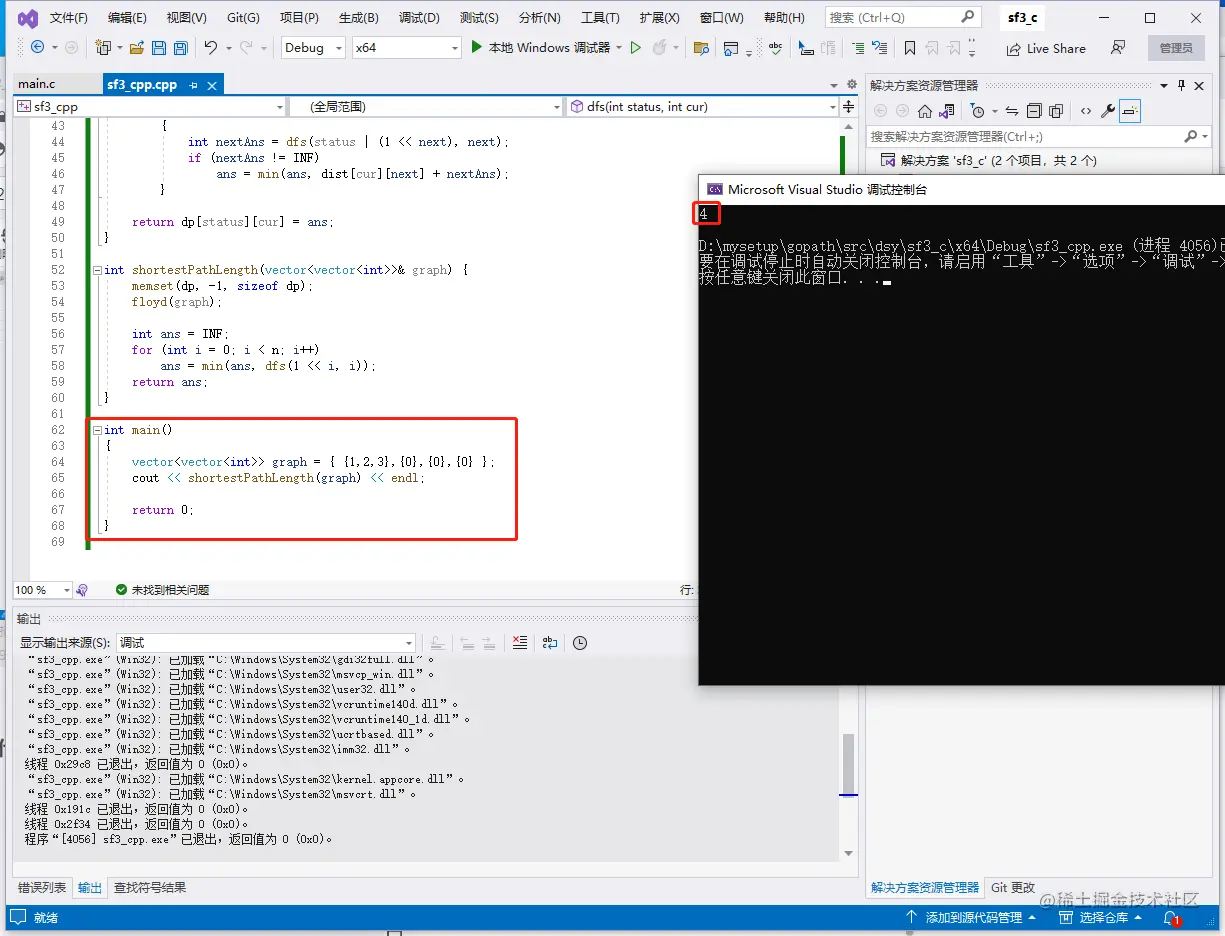Screen dimensions: 1225x936
Task: Pin the sf3_cpp.cpp tab
Action: click(193, 85)
